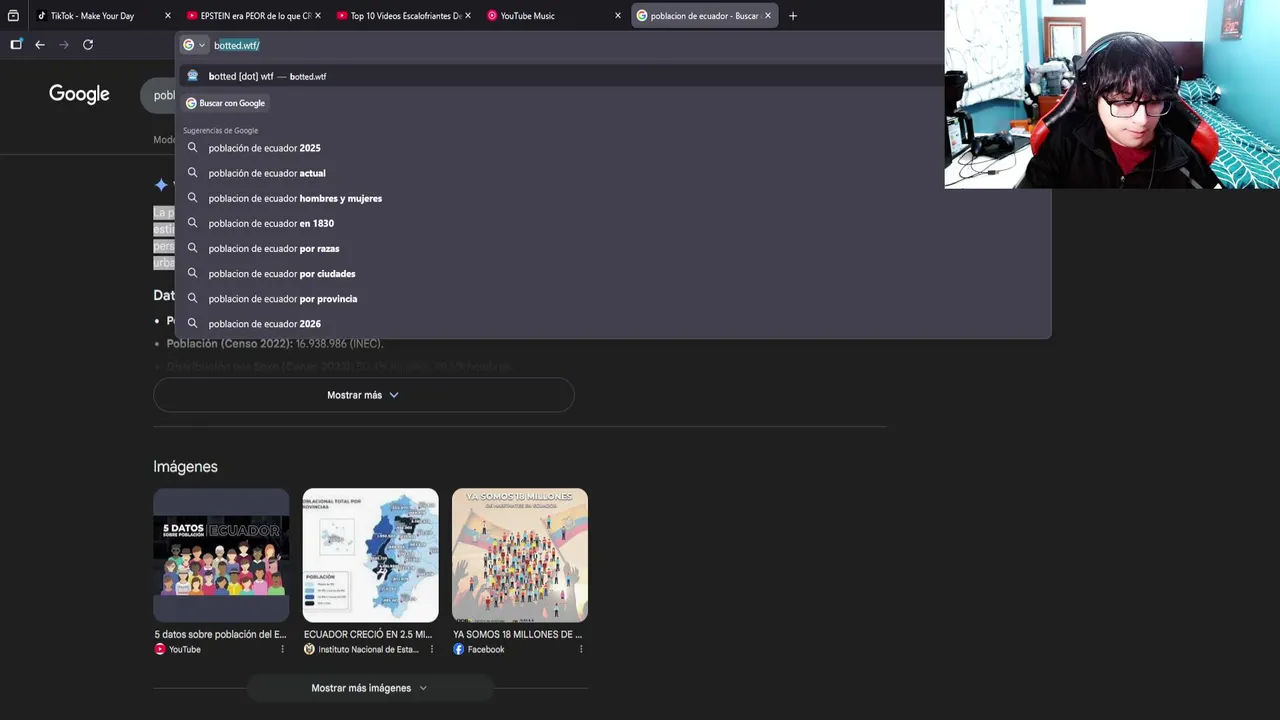This screenshot has width=1280, height=720.
Task: Open a new tab with the plus button
Action: click(x=793, y=16)
